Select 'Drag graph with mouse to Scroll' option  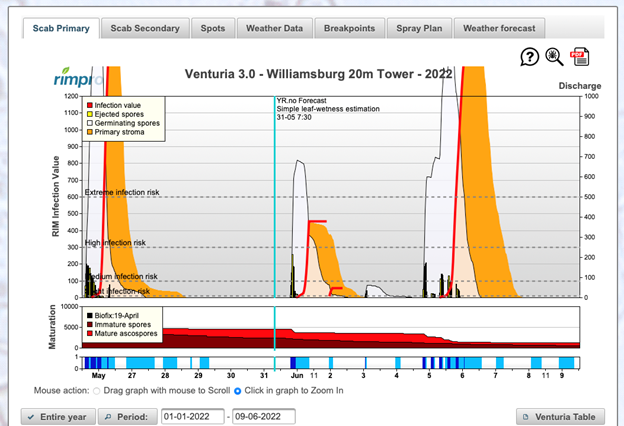(x=97, y=390)
